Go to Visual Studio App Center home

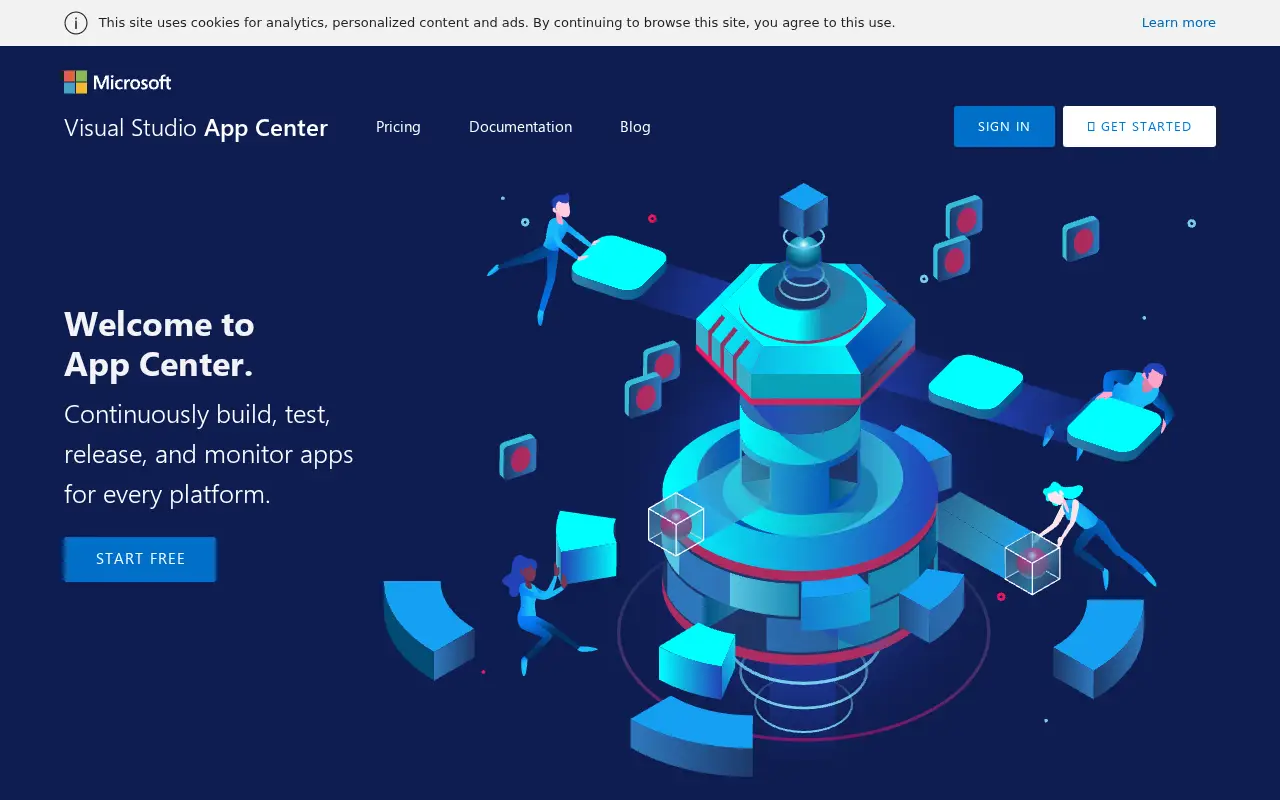196,127
